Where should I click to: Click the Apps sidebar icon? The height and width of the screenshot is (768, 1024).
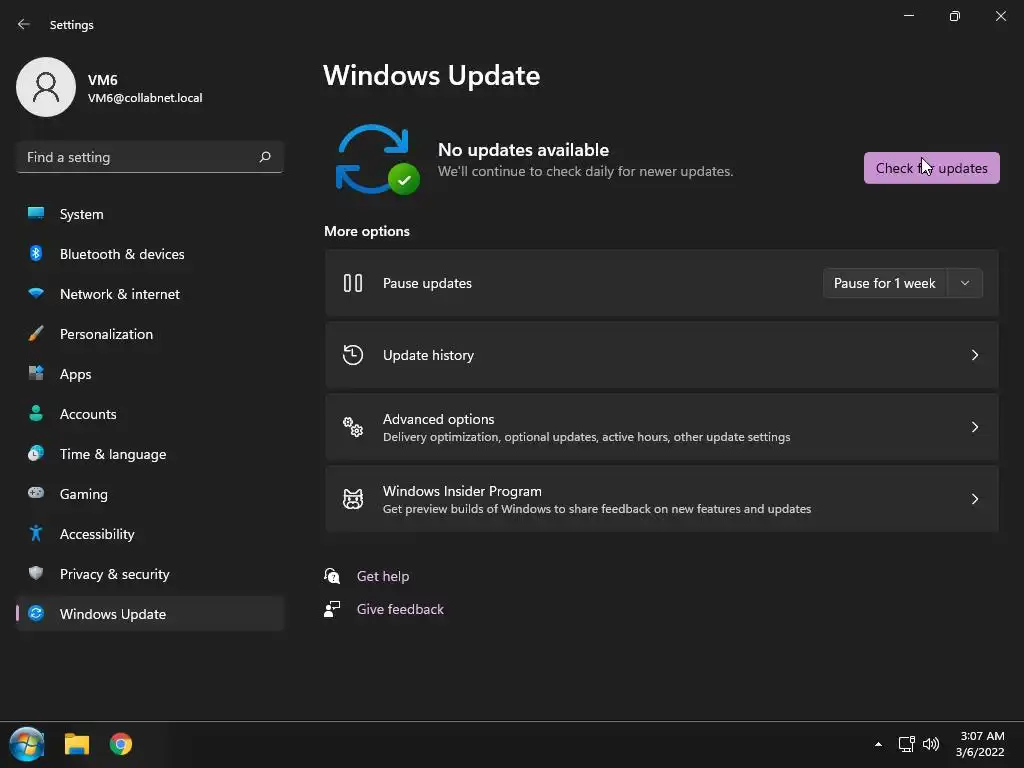tap(36, 374)
